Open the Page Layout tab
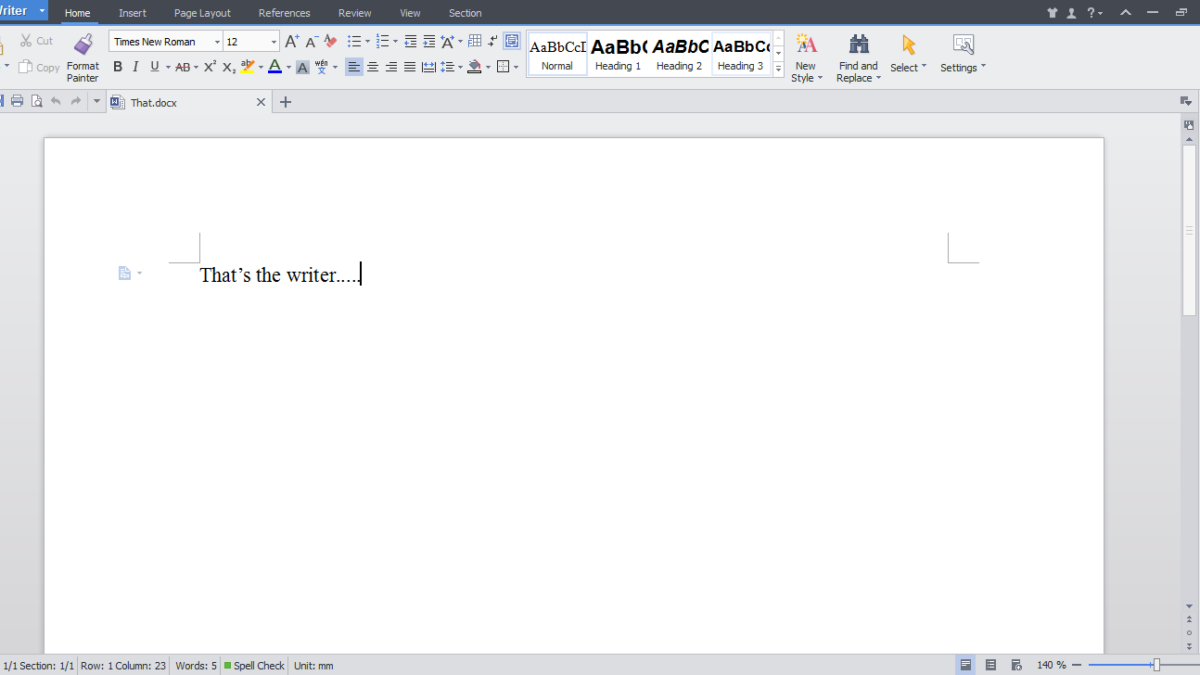Viewport: 1200px width, 675px height. pos(202,13)
